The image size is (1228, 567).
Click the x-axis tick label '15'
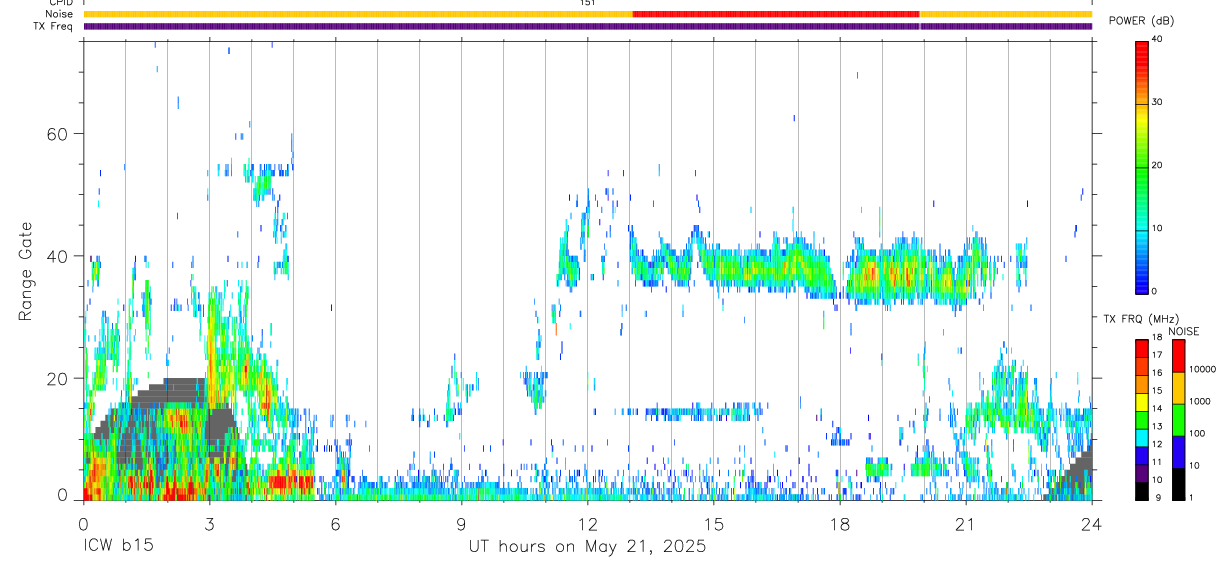click(713, 524)
